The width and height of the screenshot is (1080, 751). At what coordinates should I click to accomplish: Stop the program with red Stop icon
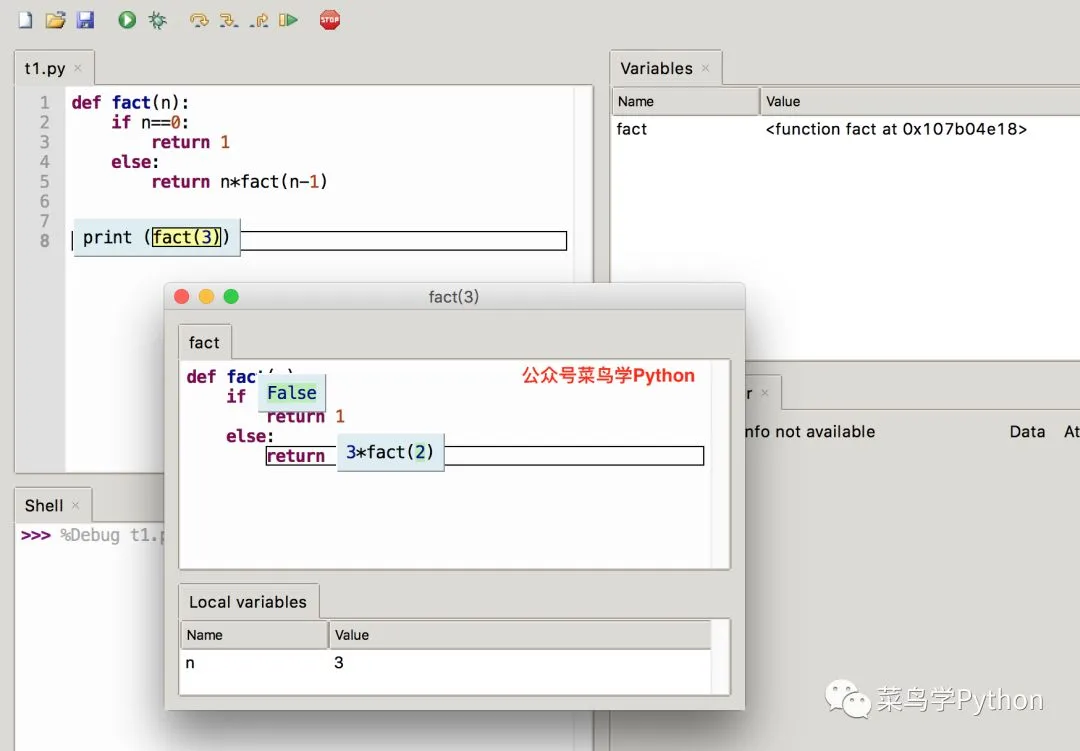pyautogui.click(x=330, y=20)
